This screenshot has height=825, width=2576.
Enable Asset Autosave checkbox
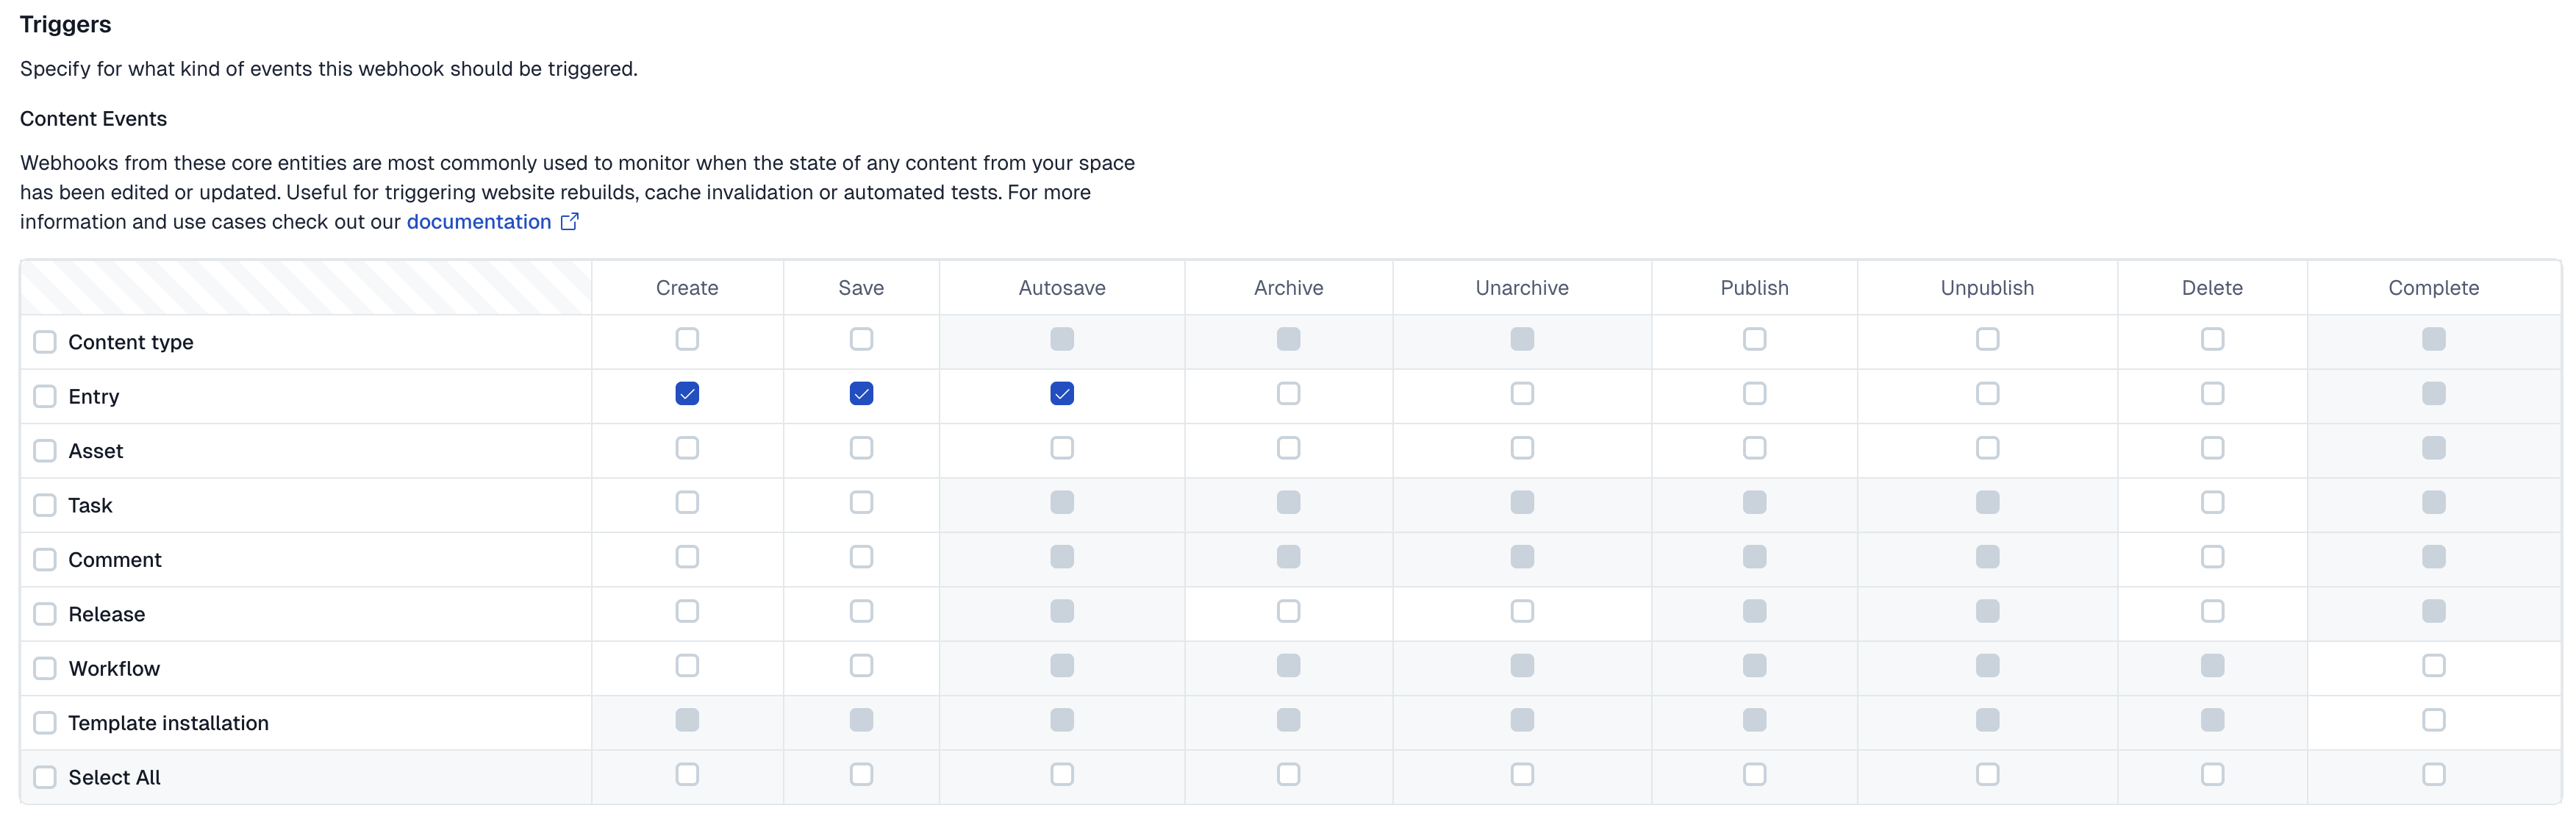coord(1062,448)
